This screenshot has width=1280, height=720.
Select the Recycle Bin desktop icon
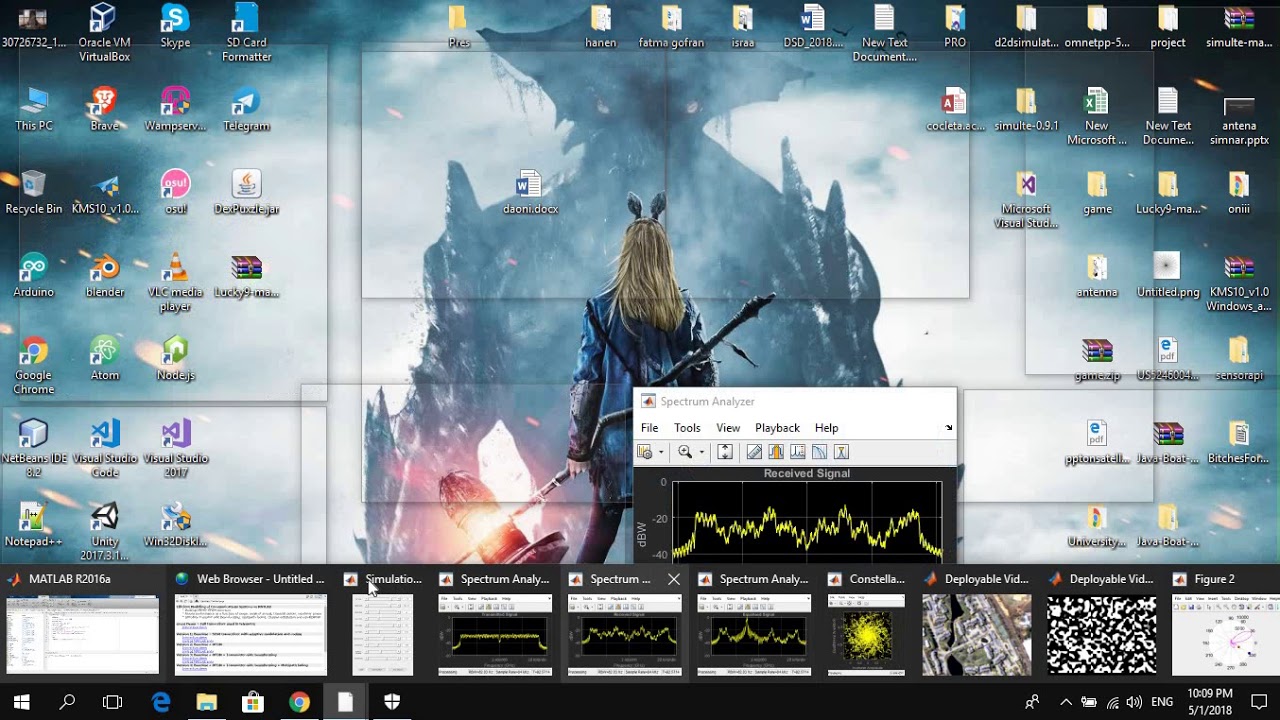pyautogui.click(x=34, y=192)
